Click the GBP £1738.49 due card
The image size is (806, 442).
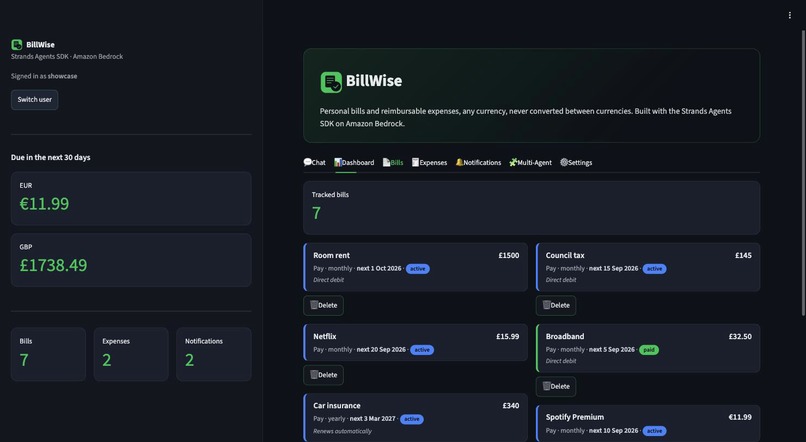pyautogui.click(x=131, y=260)
